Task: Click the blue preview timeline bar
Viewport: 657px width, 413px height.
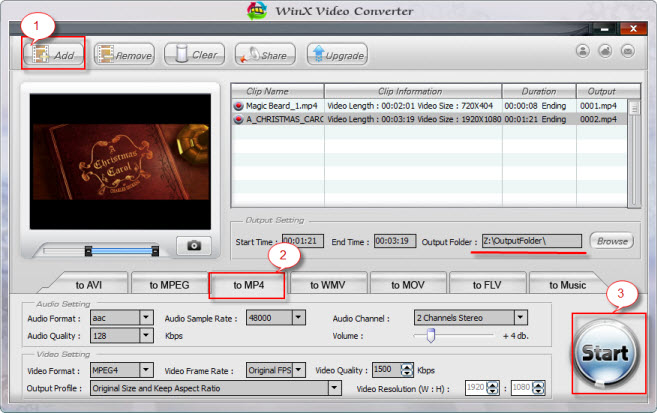Action: (122, 251)
